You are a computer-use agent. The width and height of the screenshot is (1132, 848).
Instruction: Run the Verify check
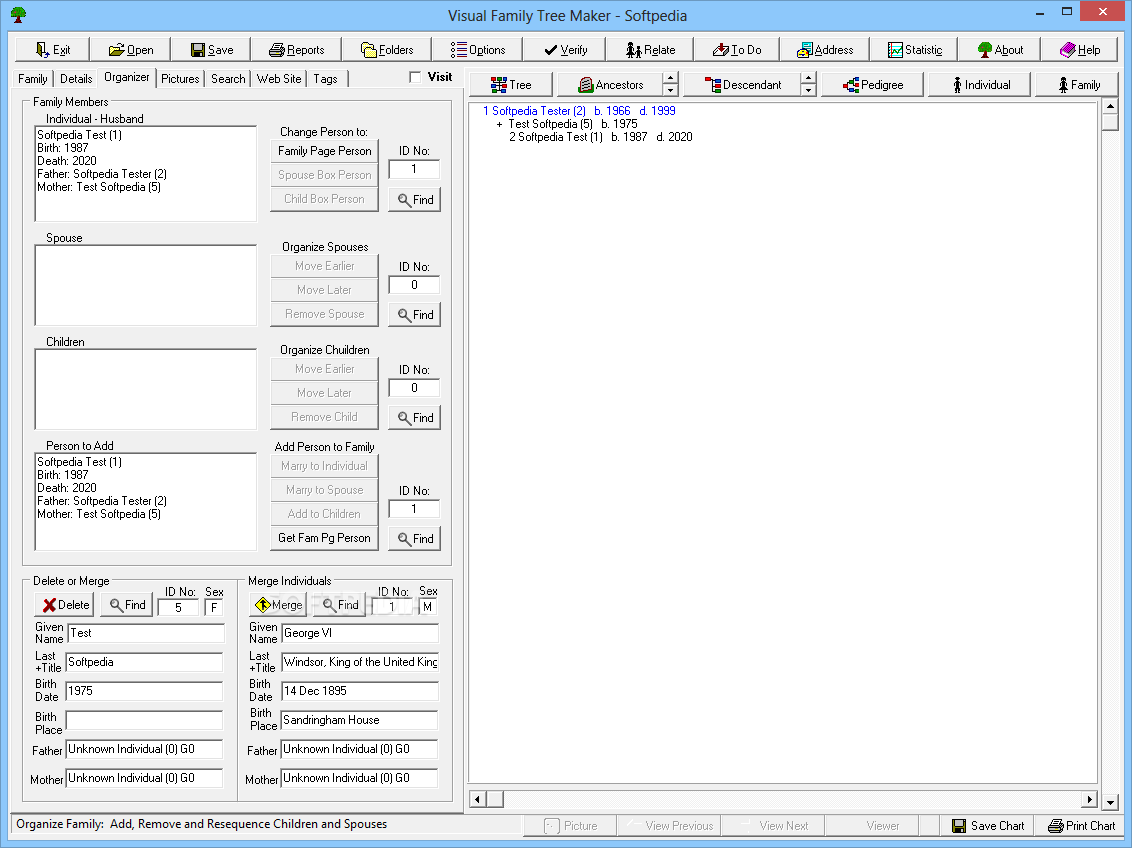click(565, 50)
